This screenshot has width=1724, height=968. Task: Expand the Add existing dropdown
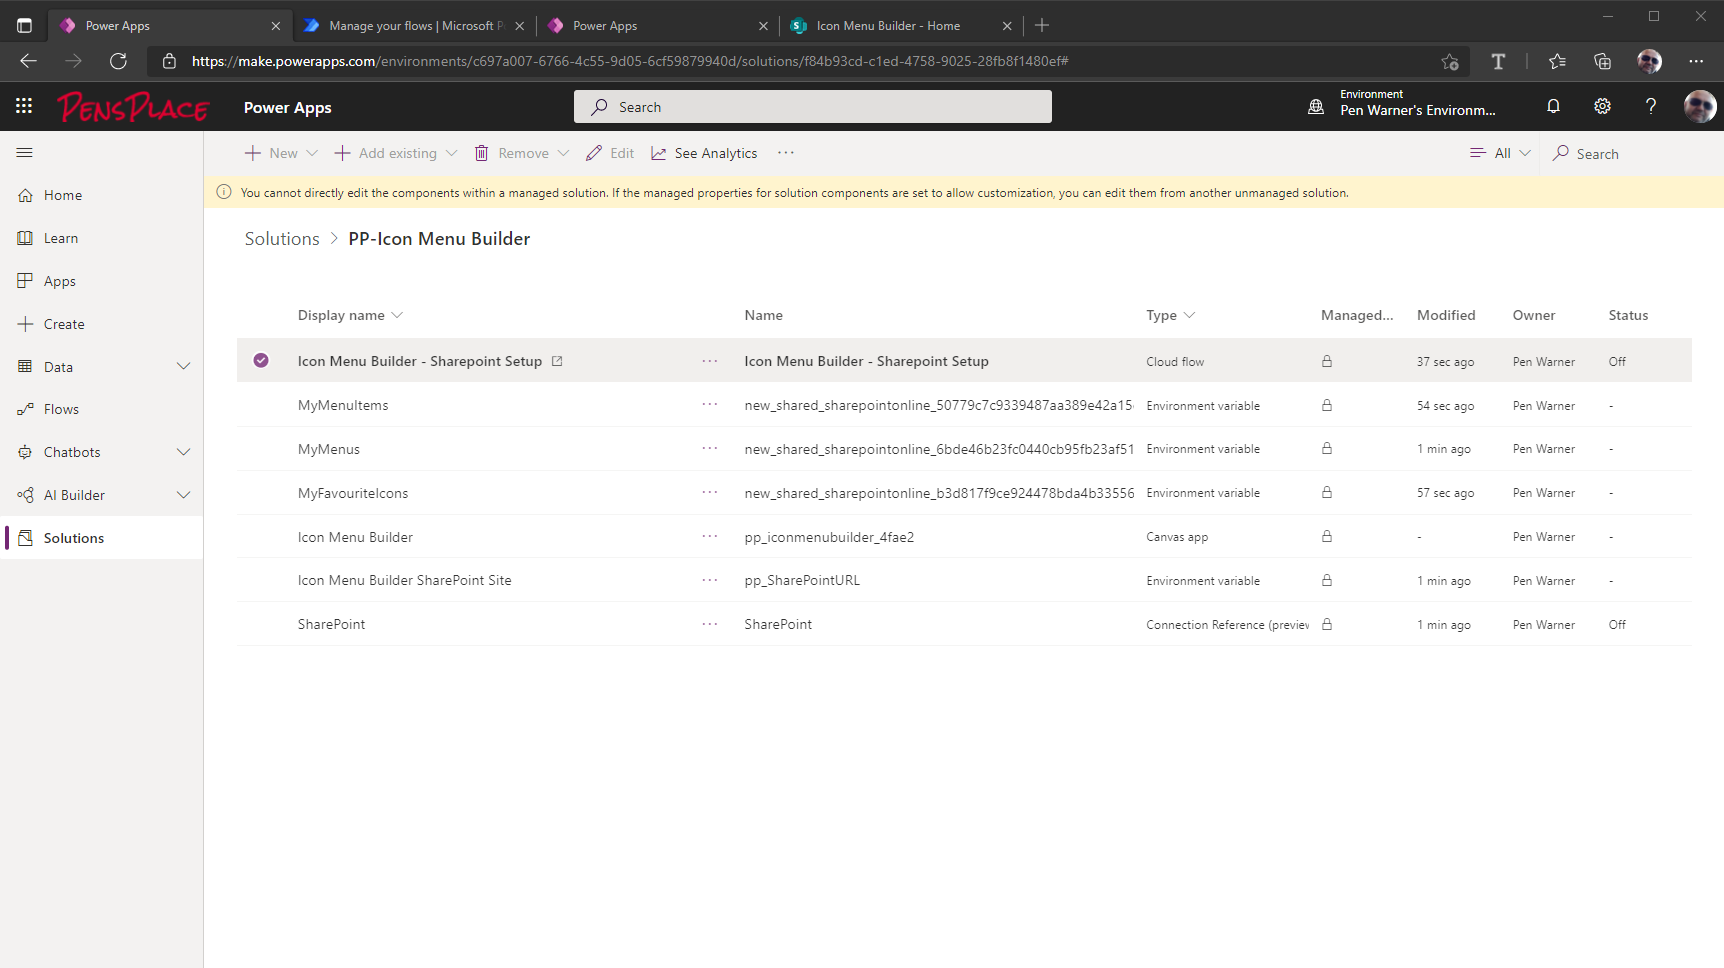point(451,153)
